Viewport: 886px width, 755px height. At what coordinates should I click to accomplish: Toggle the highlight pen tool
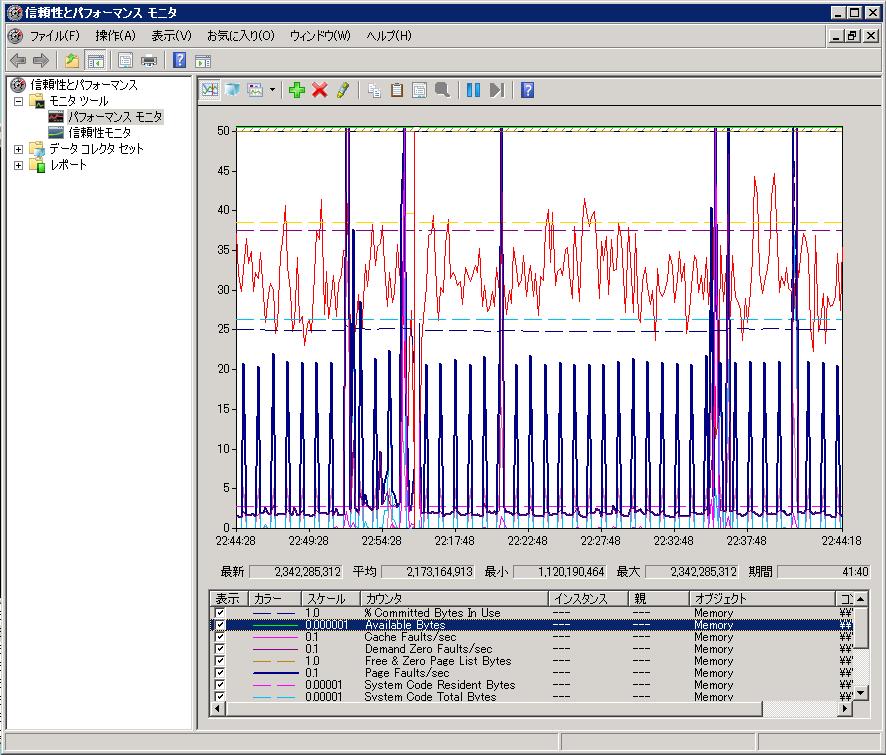pos(343,90)
